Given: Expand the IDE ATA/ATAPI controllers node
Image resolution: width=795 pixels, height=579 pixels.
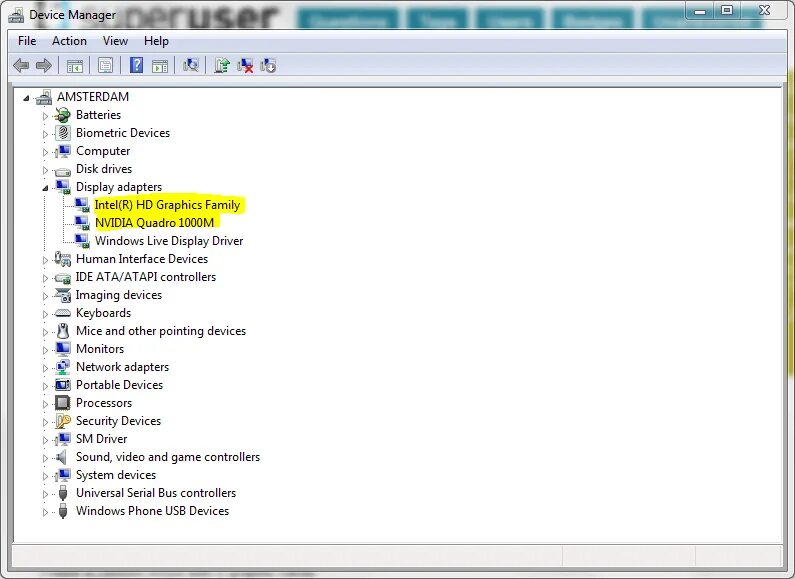Looking at the screenshot, I should click(45, 278).
